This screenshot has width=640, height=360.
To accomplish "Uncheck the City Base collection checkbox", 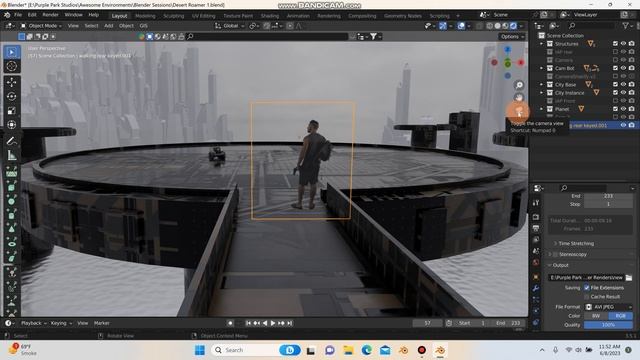I will point(615,84).
